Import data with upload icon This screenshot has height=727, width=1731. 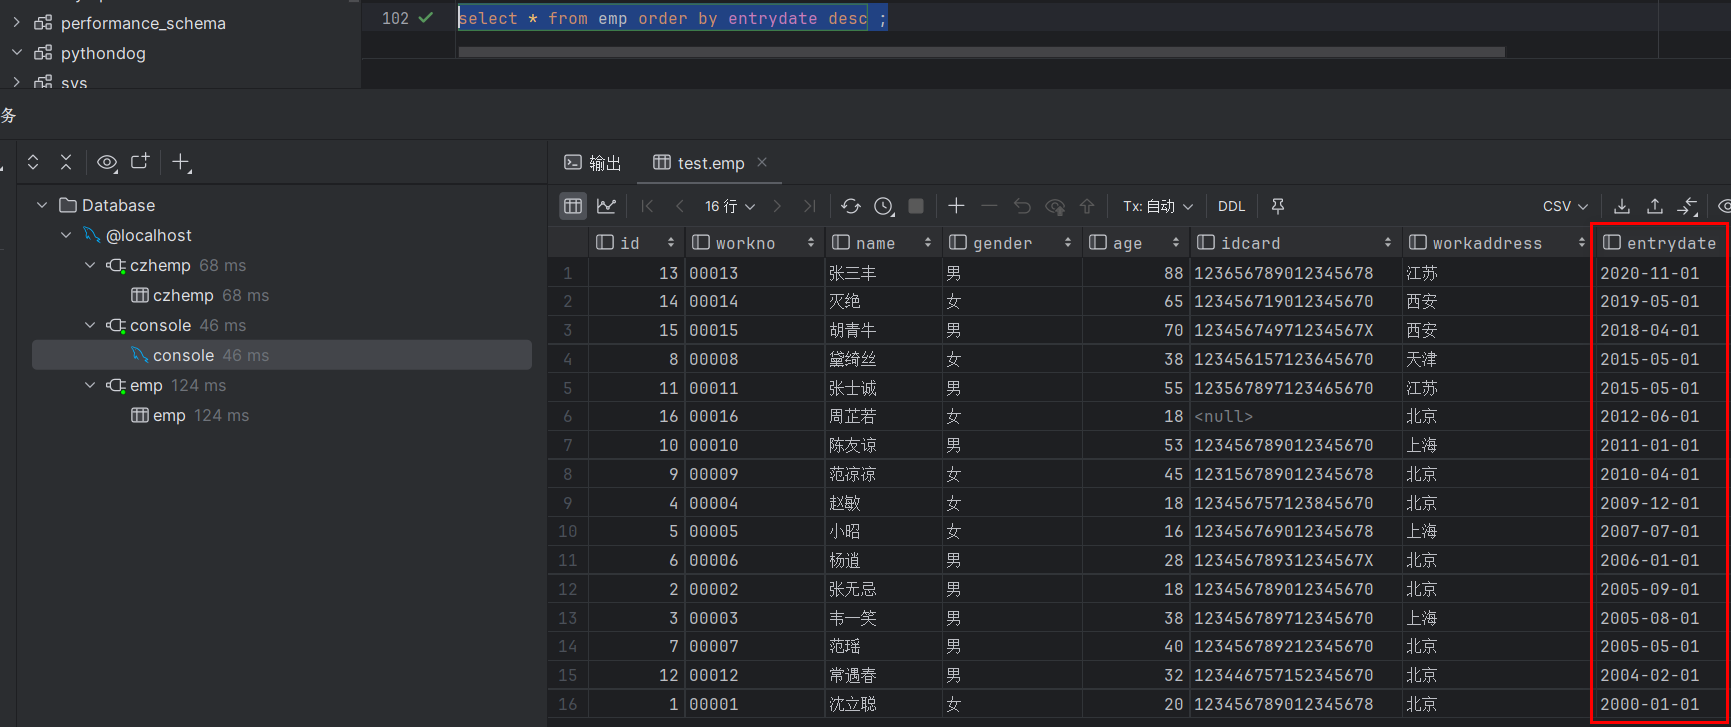pyautogui.click(x=1655, y=206)
